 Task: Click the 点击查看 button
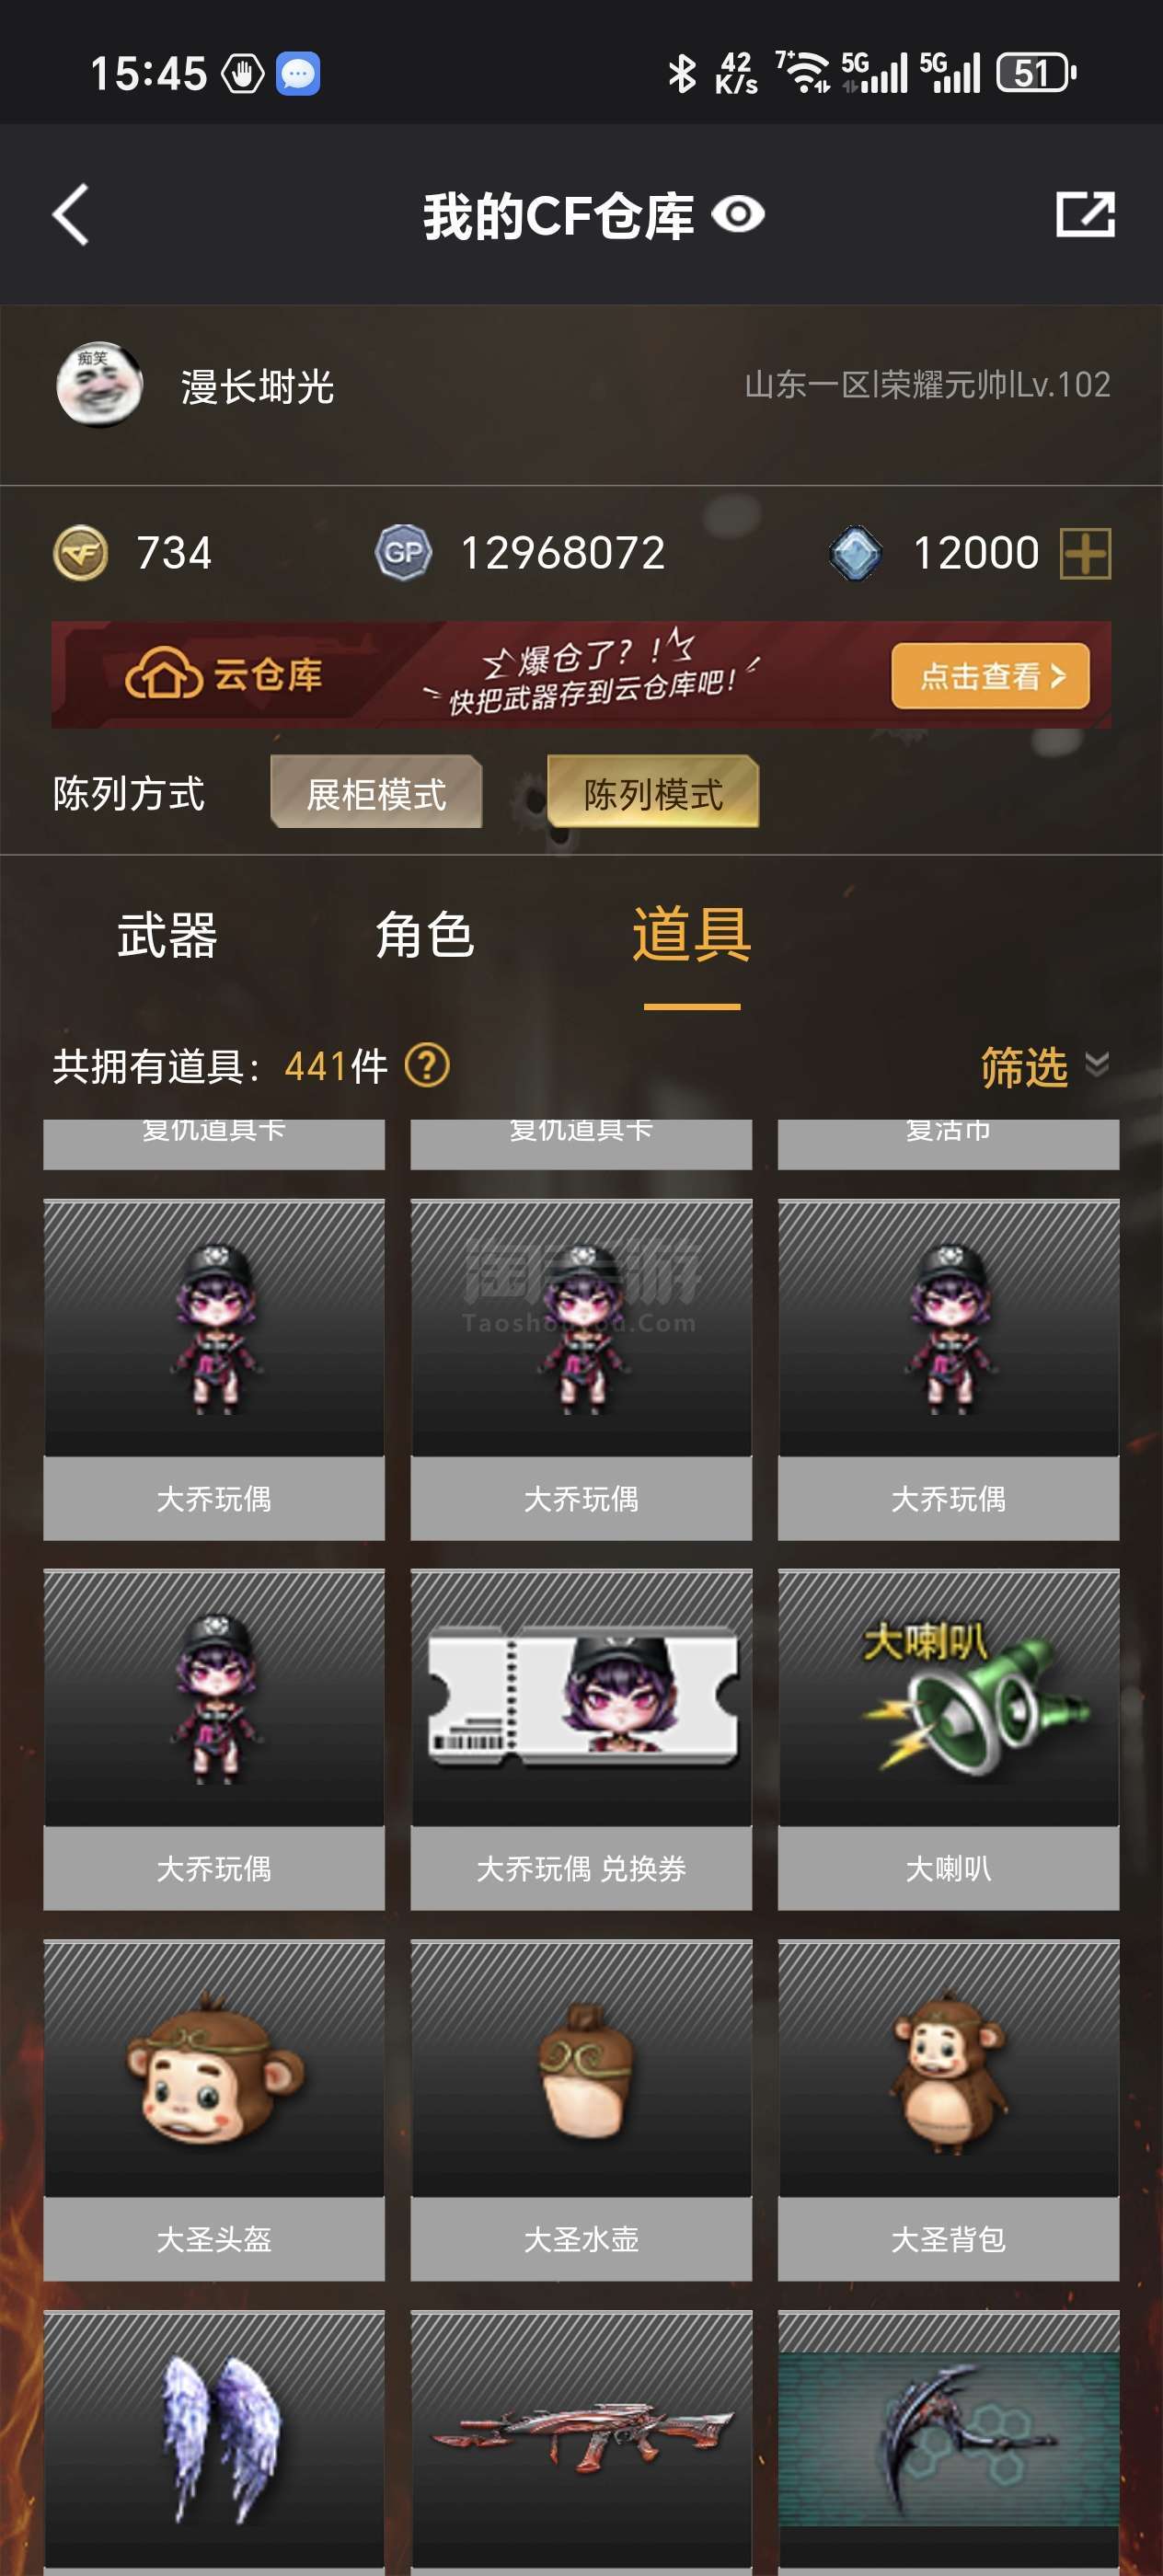point(990,676)
